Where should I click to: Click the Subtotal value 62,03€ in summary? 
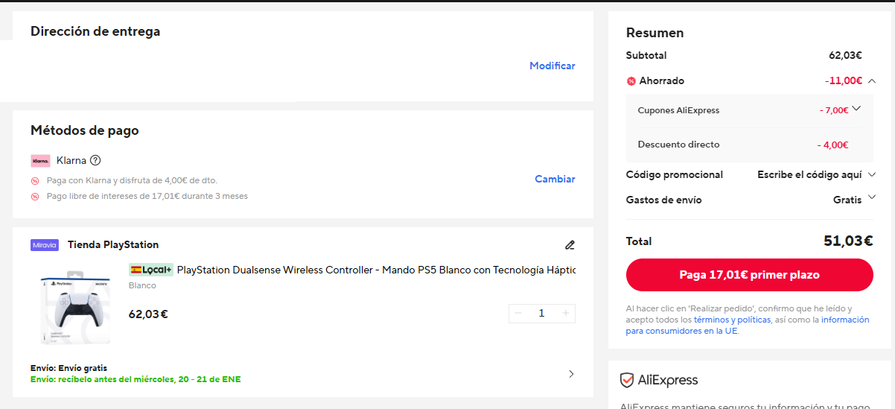[845, 55]
